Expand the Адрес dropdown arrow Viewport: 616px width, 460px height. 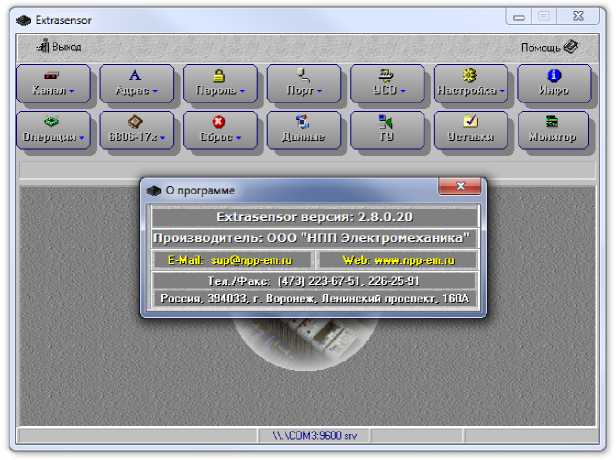click(x=156, y=91)
